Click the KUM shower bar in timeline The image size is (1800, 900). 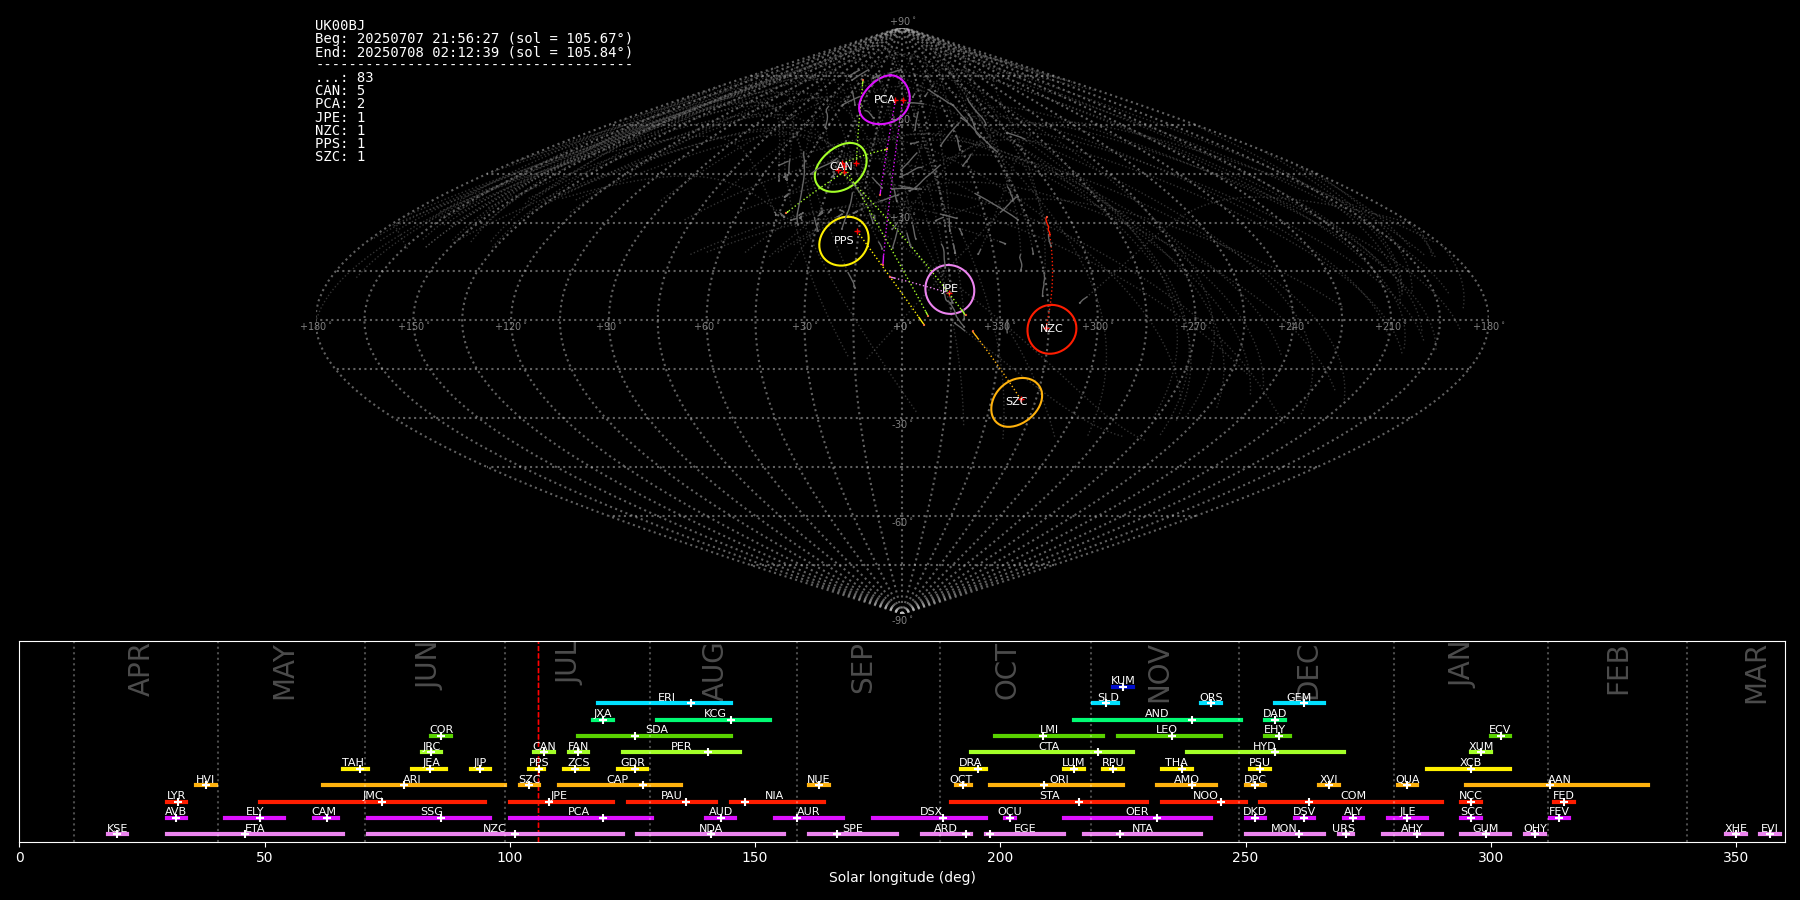click(1122, 687)
